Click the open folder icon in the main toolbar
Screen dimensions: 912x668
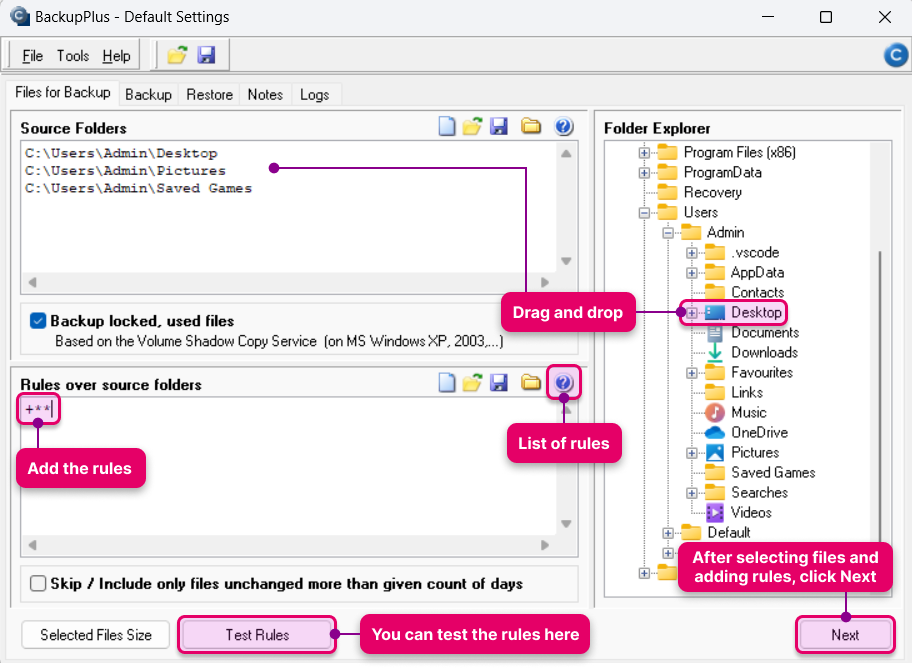(x=177, y=55)
